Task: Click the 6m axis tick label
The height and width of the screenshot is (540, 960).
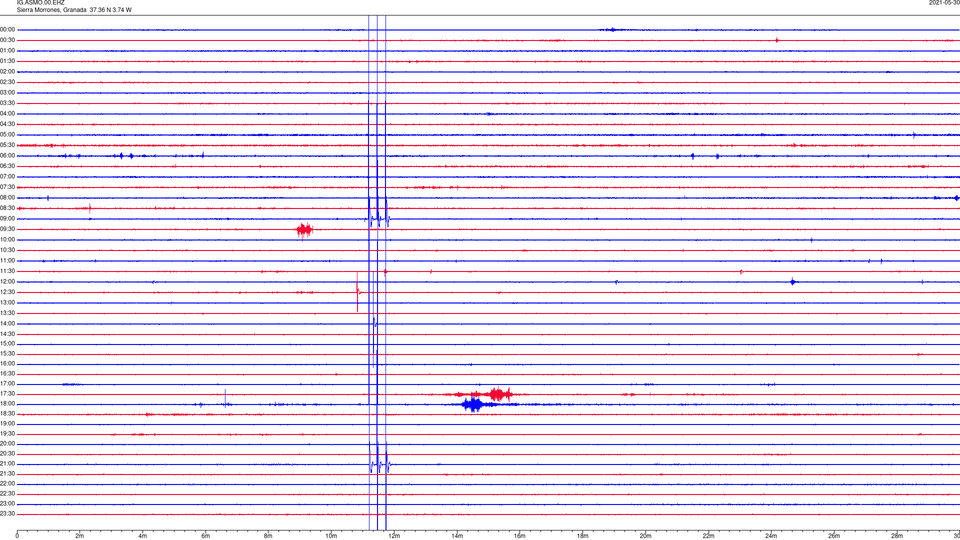Action: coord(206,536)
